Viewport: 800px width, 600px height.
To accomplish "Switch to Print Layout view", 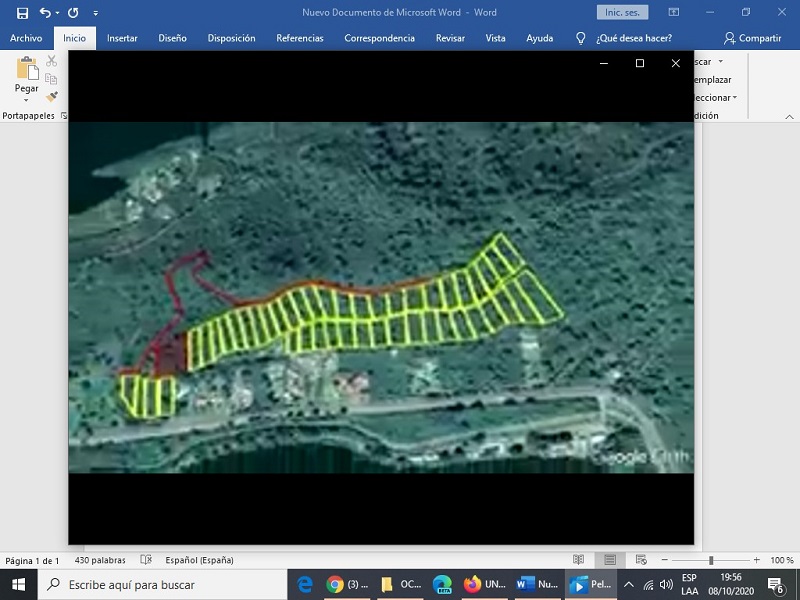I will click(608, 560).
